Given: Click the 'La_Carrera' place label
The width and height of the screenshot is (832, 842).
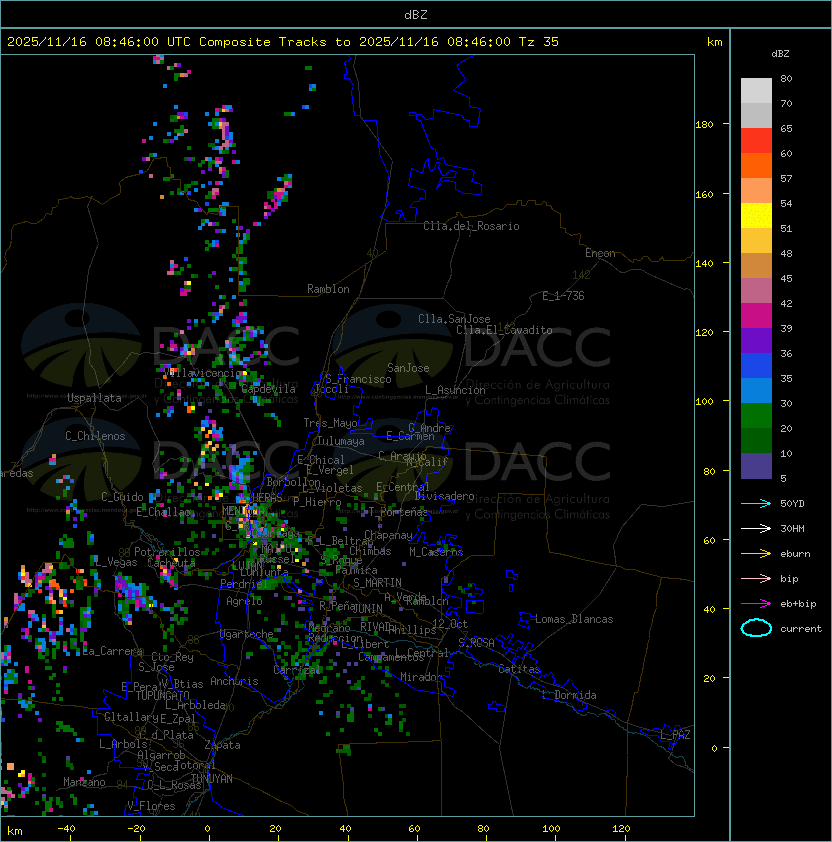Looking at the screenshot, I should [113, 651].
